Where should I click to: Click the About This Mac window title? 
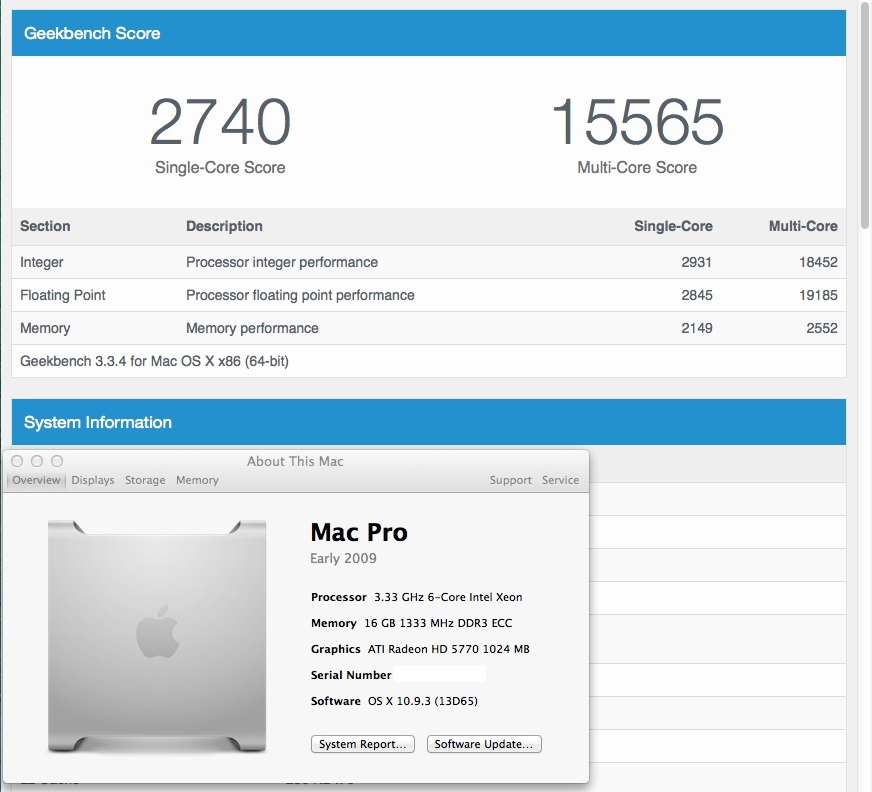point(295,461)
